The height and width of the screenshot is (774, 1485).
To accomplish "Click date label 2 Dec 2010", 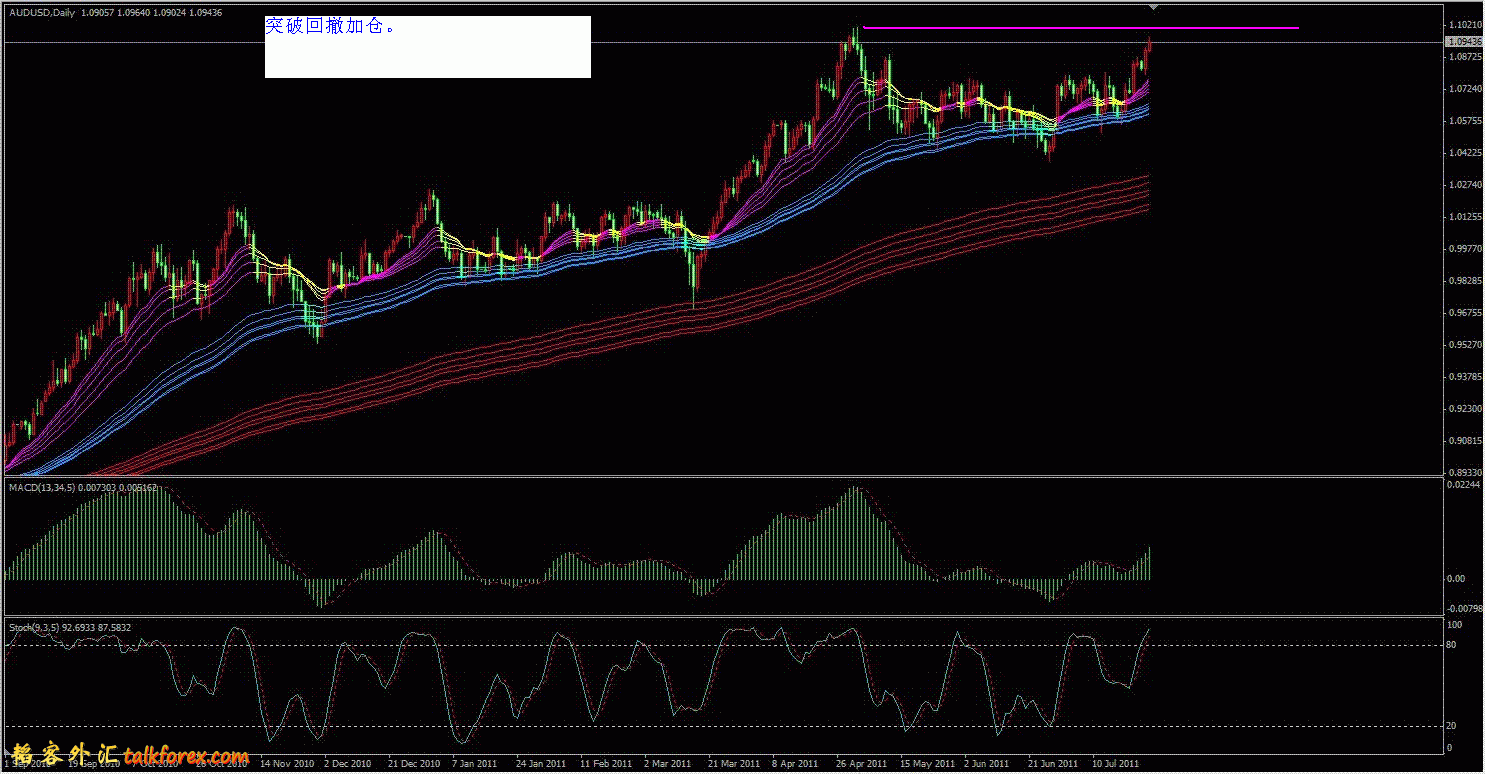I will 347,763.
